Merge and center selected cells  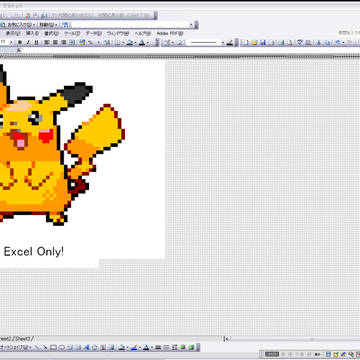pos(72,42)
